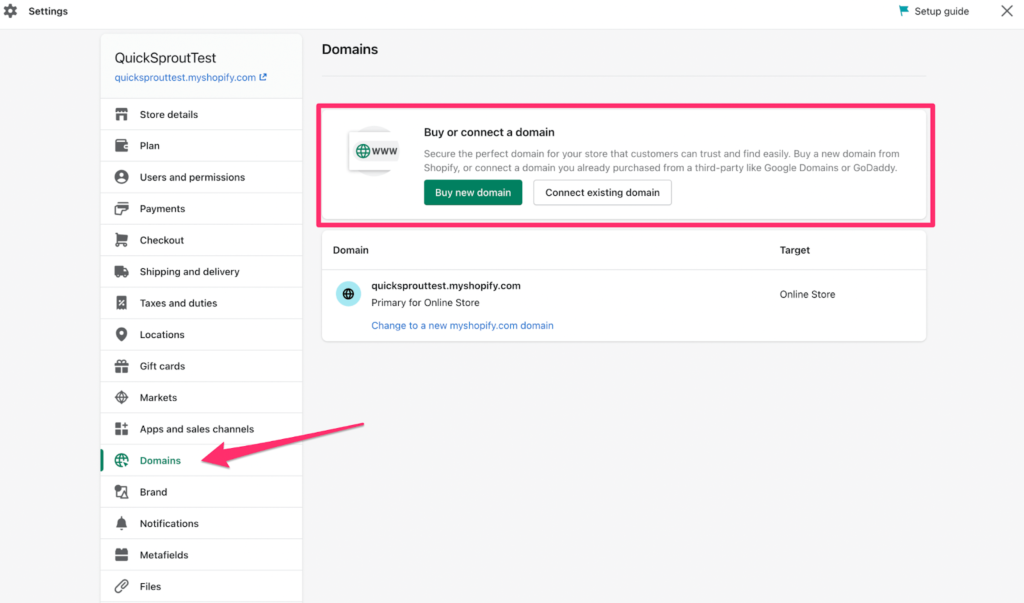Click the Files paperclip icon

click(121, 586)
